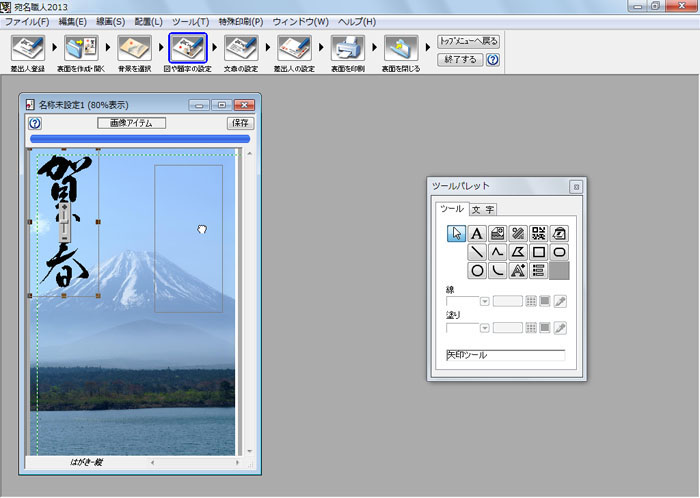Pick the rectangle shape tool
Viewport: 700px width, 498px height.
coord(539,252)
